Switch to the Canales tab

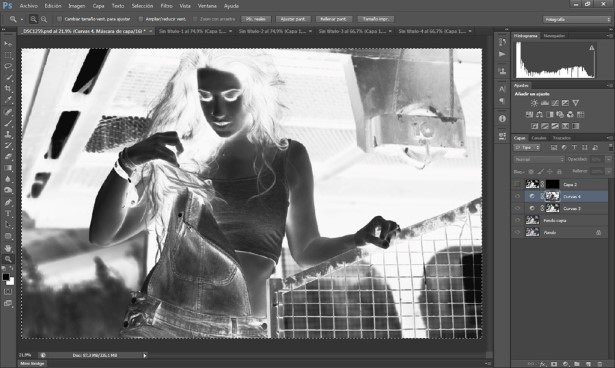pyautogui.click(x=539, y=138)
